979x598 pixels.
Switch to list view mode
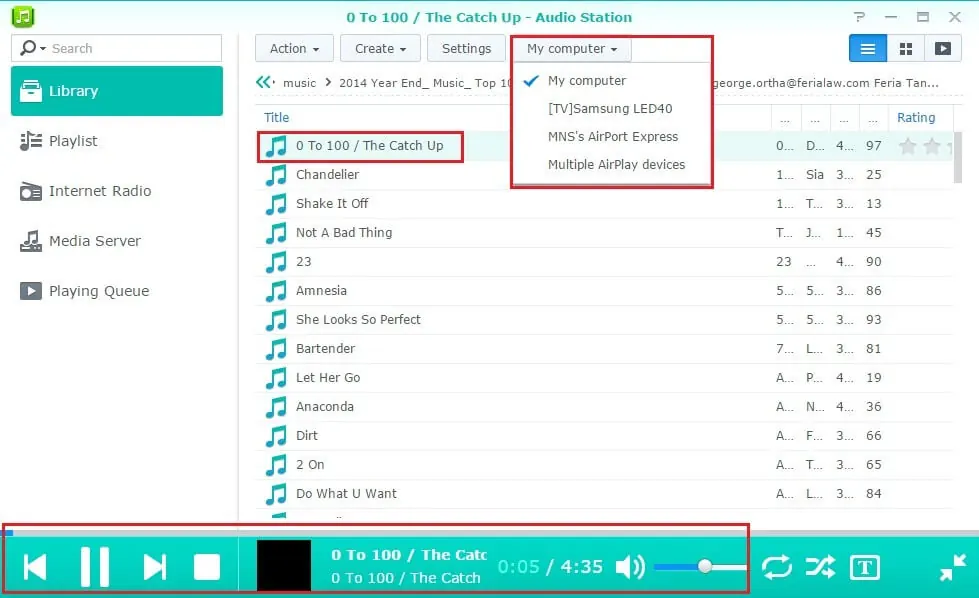[866, 47]
